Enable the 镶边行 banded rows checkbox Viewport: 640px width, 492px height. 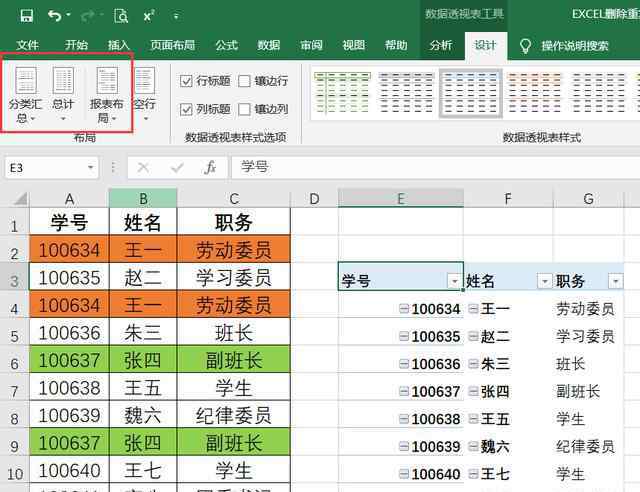pyautogui.click(x=245, y=81)
